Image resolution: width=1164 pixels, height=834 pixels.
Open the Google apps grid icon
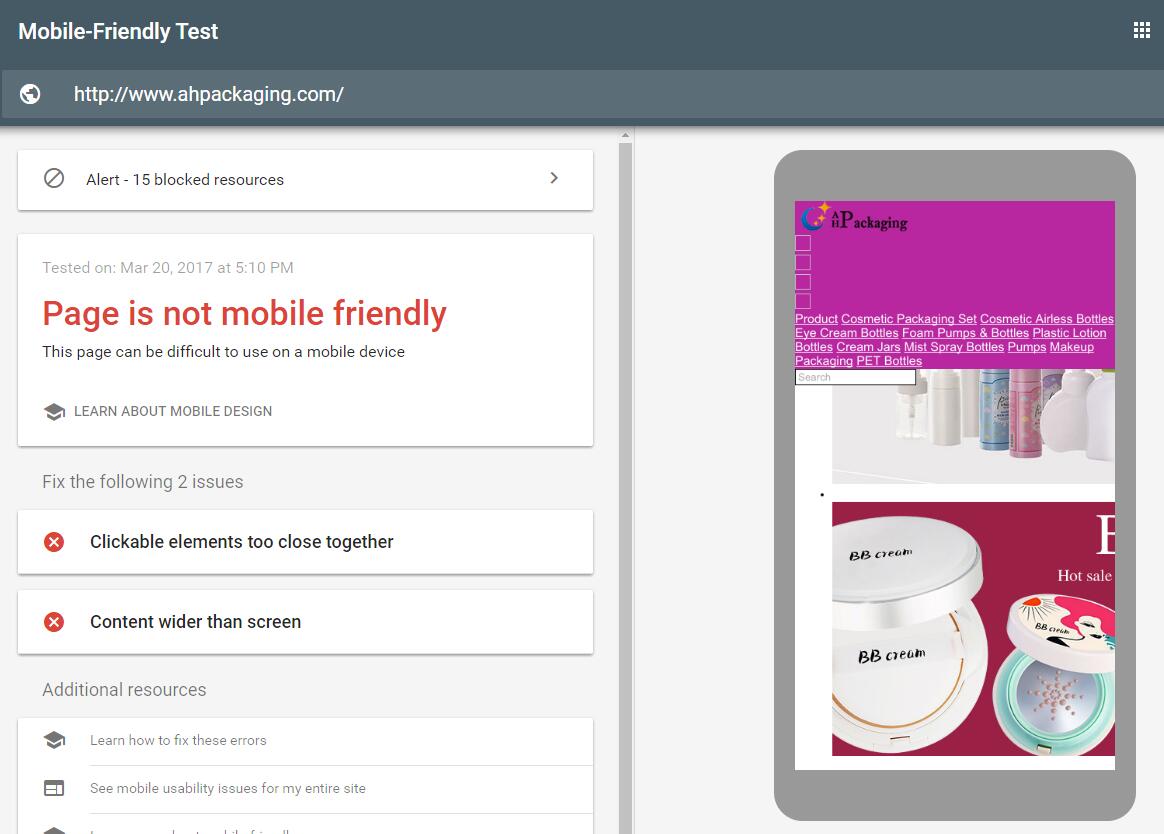coord(1142,30)
